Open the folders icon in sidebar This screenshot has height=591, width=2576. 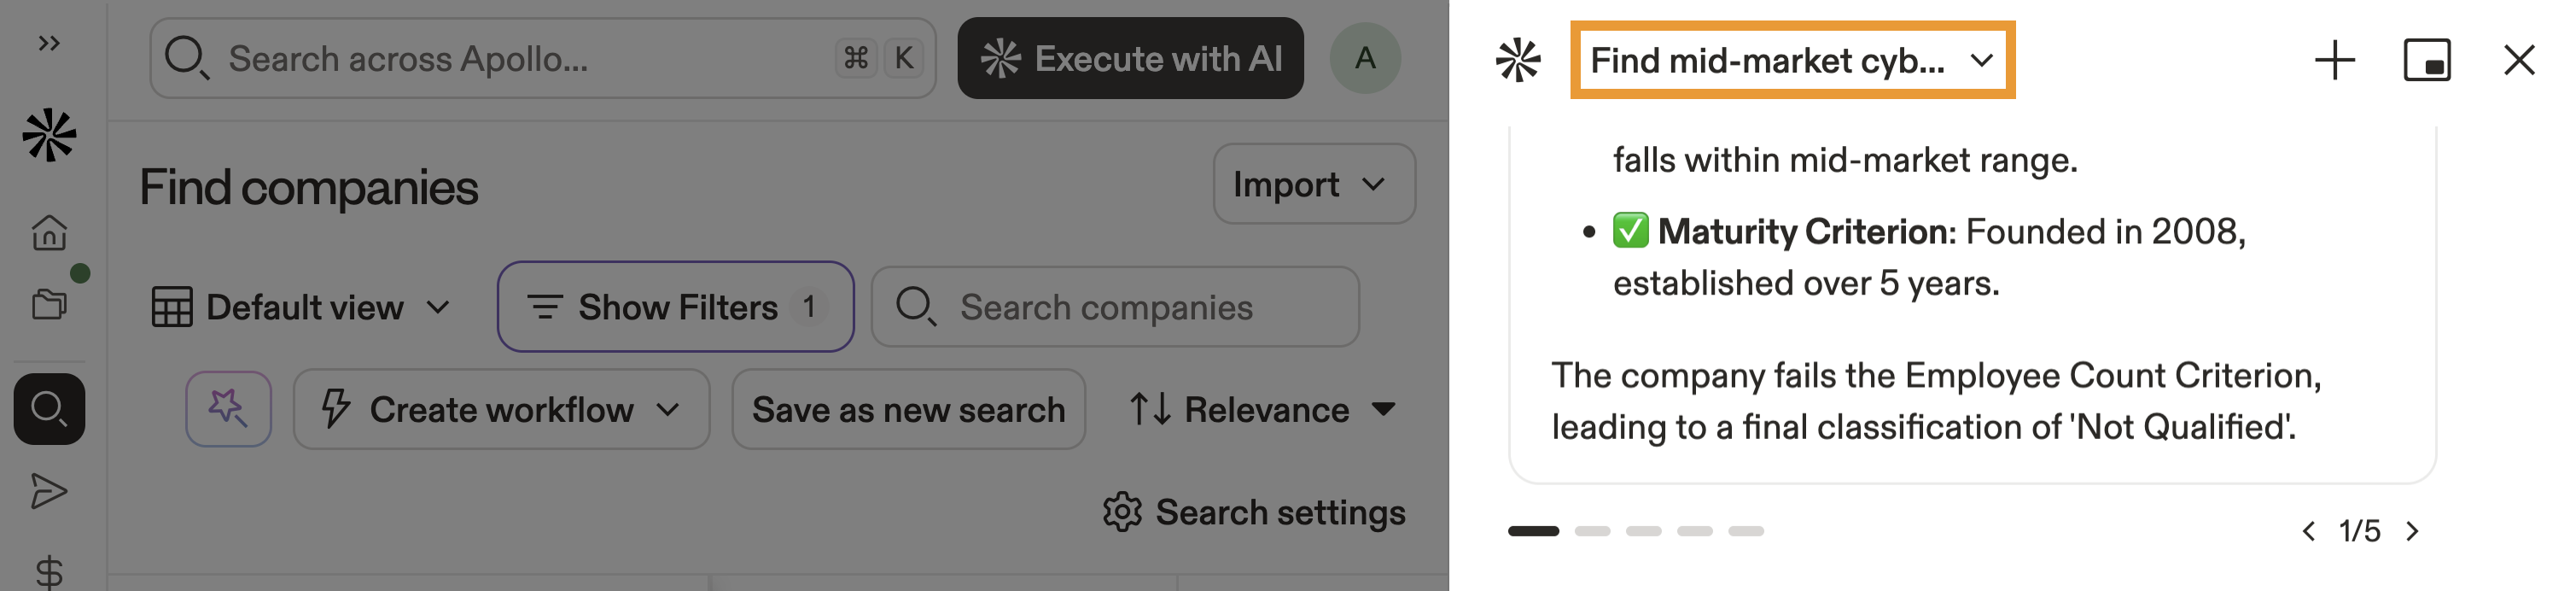click(x=49, y=303)
